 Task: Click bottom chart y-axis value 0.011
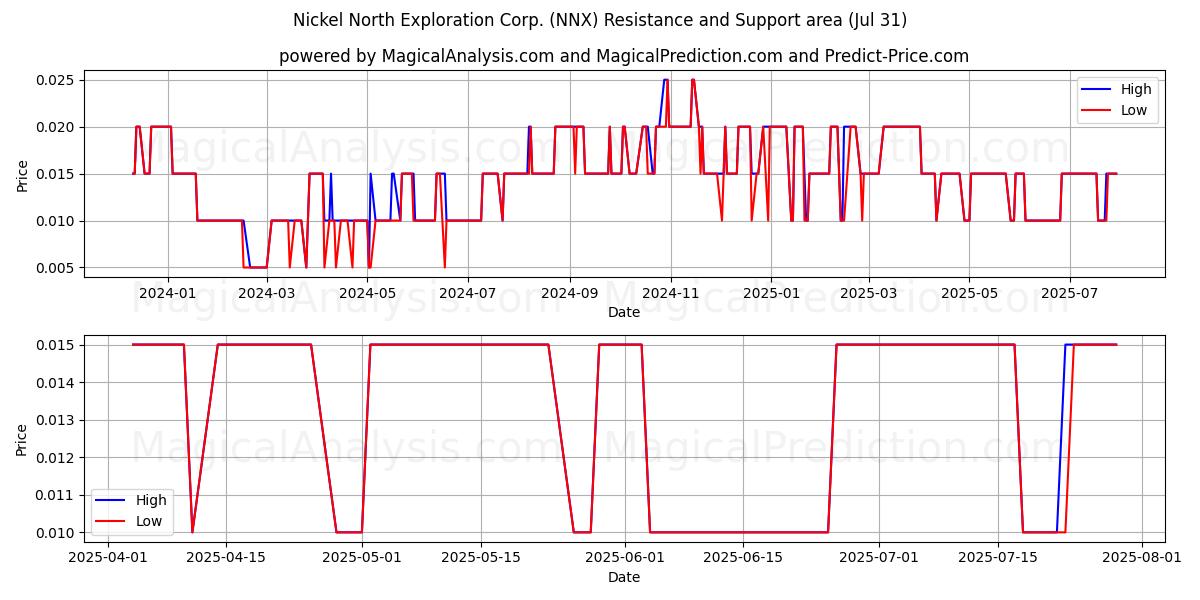57,495
